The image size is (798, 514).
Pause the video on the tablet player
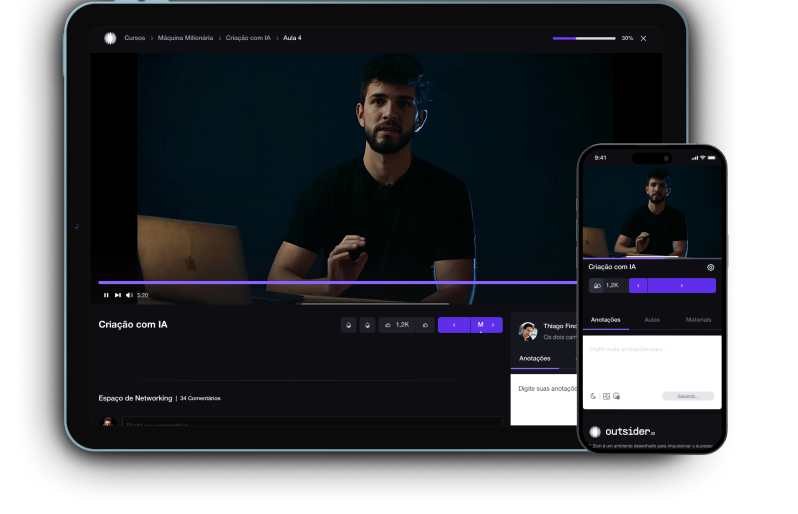(106, 295)
